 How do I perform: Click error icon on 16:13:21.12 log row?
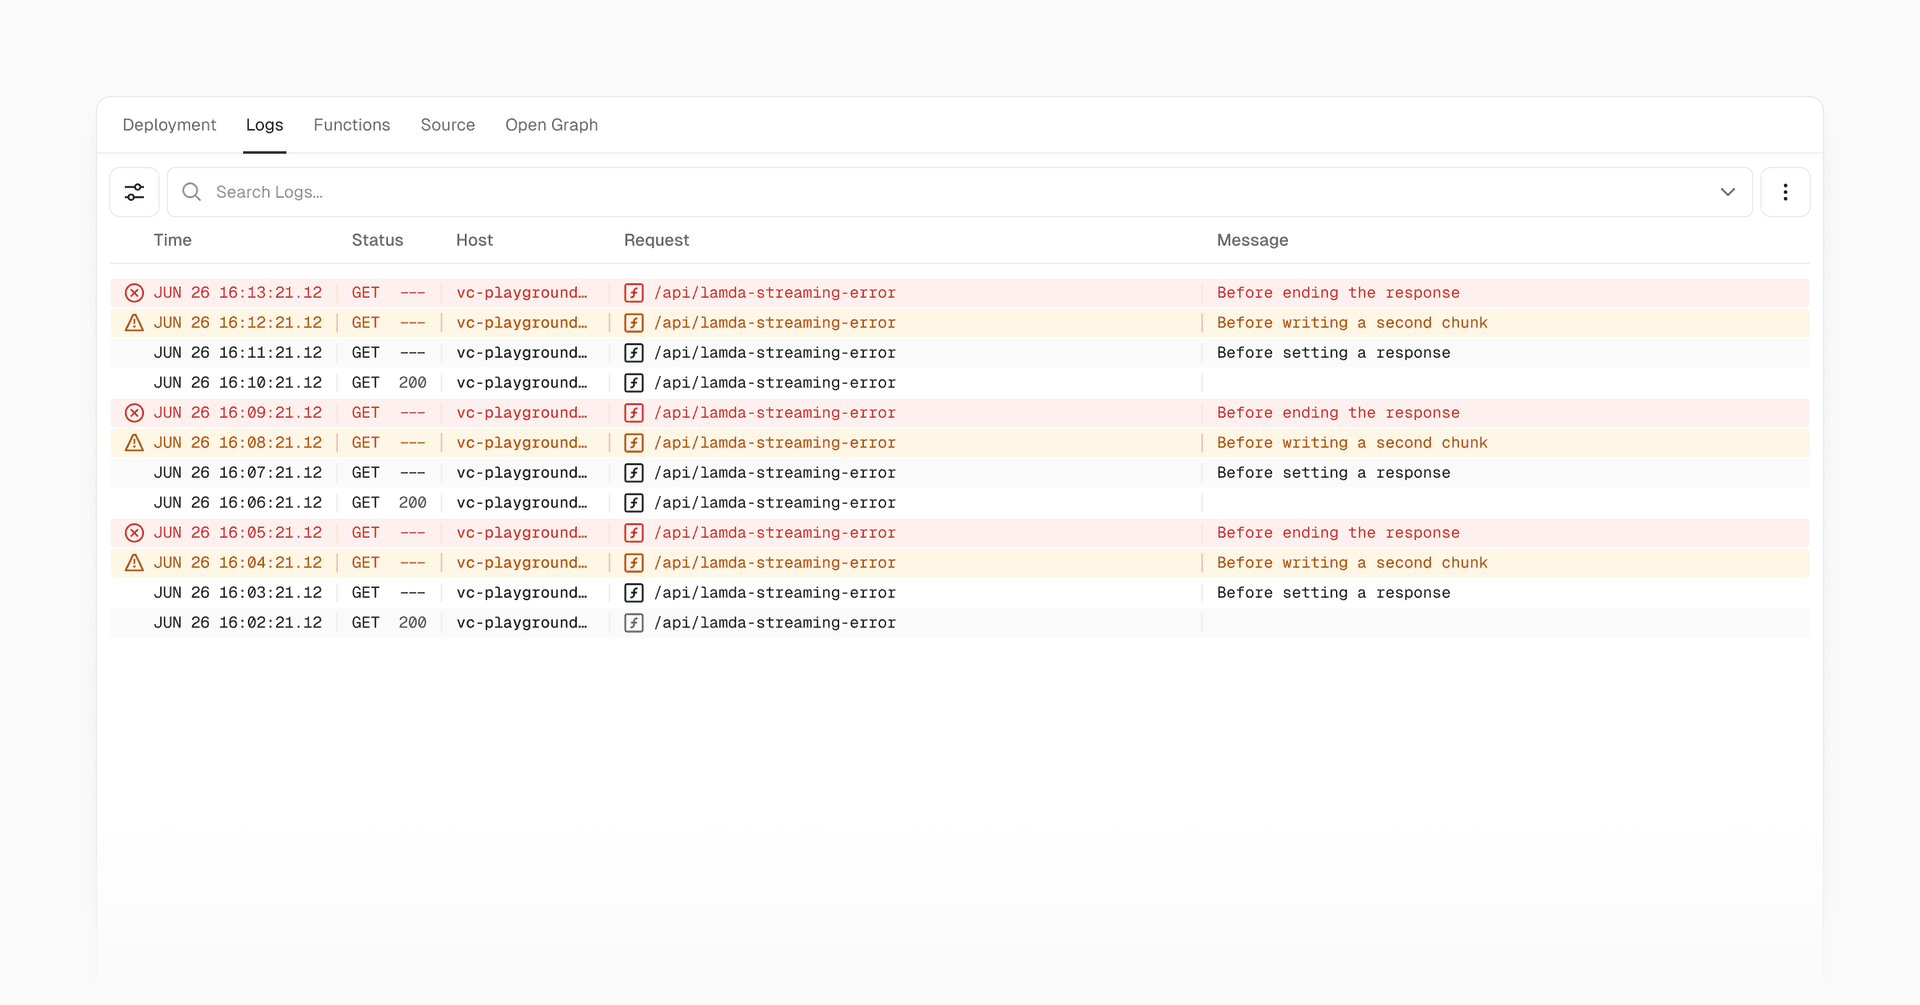click(x=134, y=293)
